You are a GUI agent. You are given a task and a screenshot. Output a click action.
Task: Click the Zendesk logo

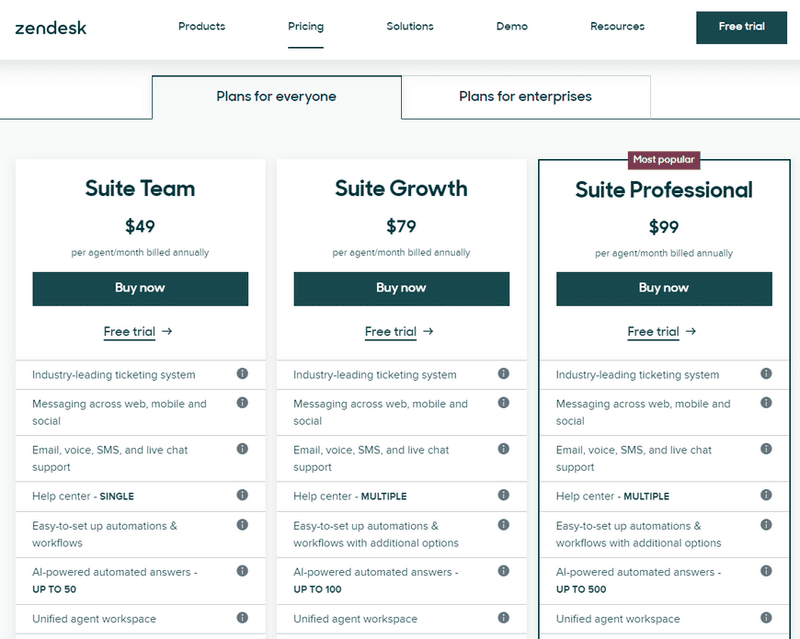(x=53, y=28)
